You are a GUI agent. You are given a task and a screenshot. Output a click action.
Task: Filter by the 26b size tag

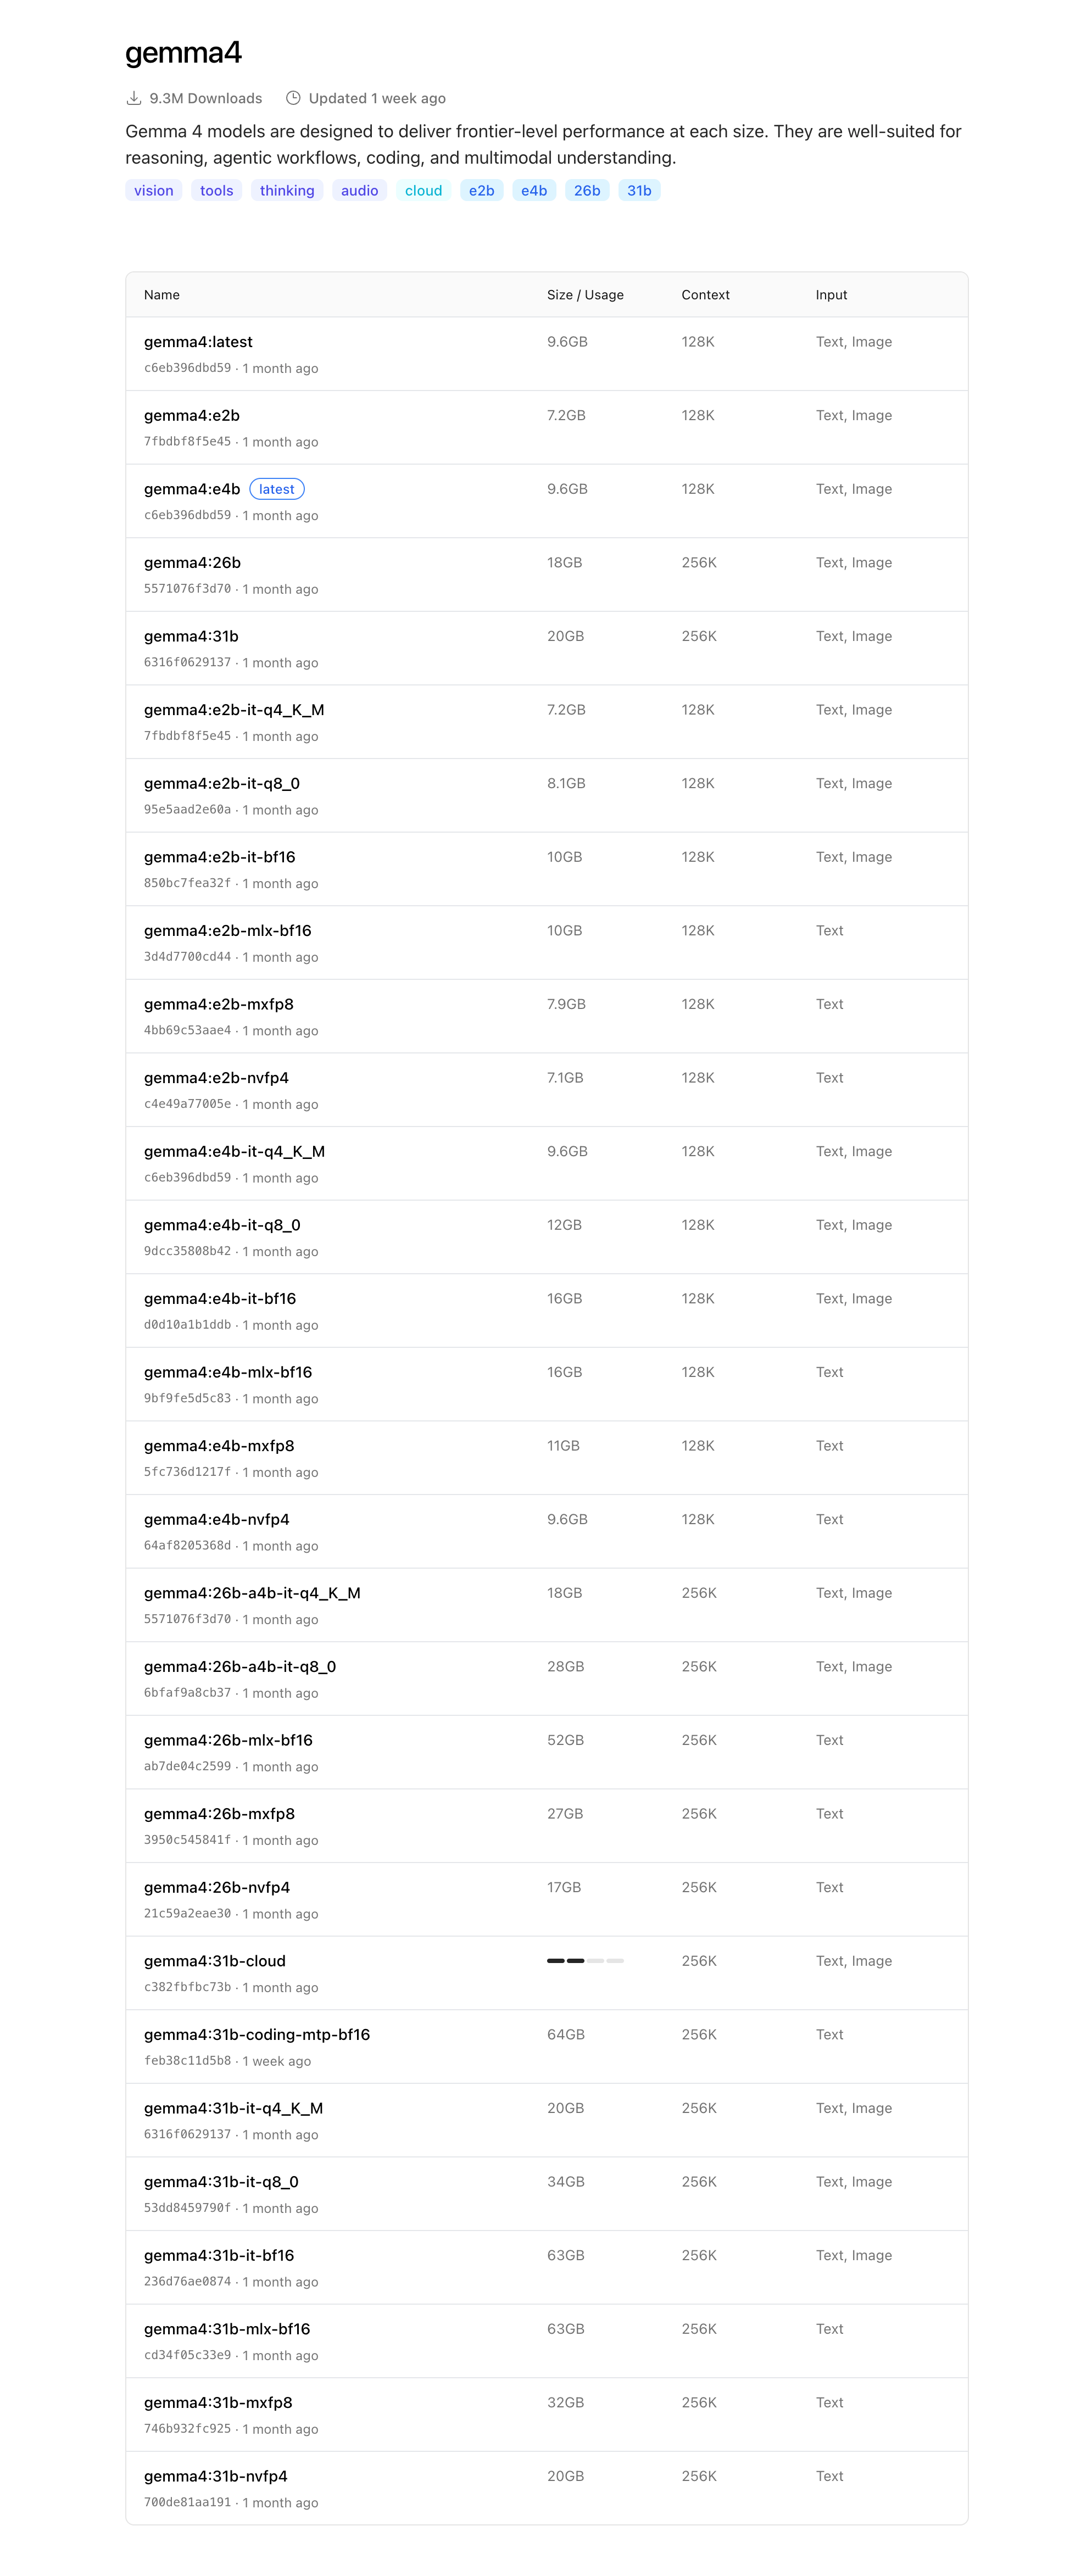587,191
